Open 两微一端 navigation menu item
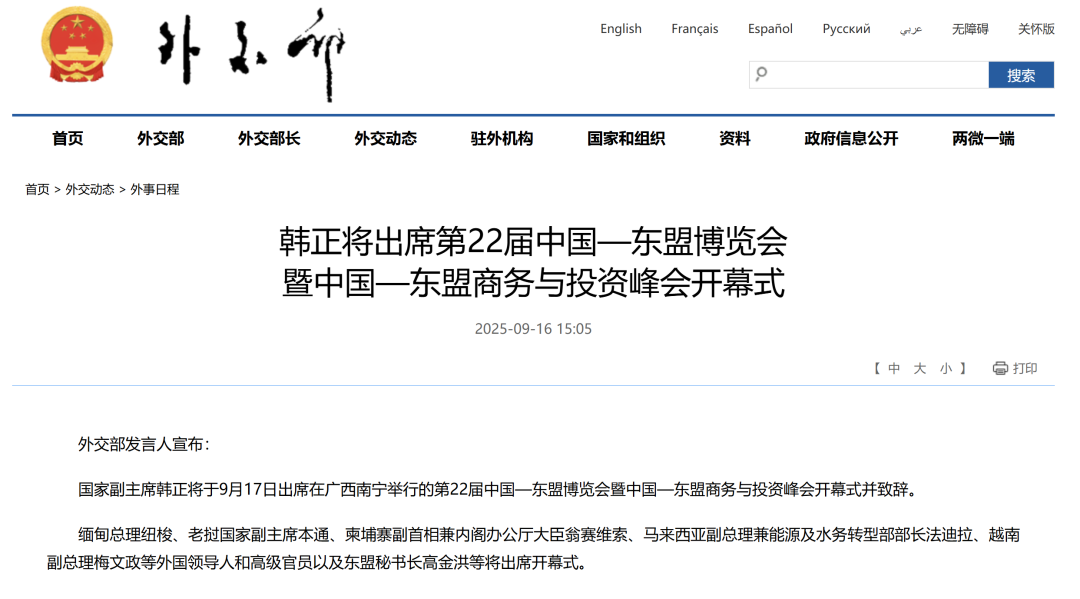Viewport: 1080px width, 599px height. coord(984,138)
